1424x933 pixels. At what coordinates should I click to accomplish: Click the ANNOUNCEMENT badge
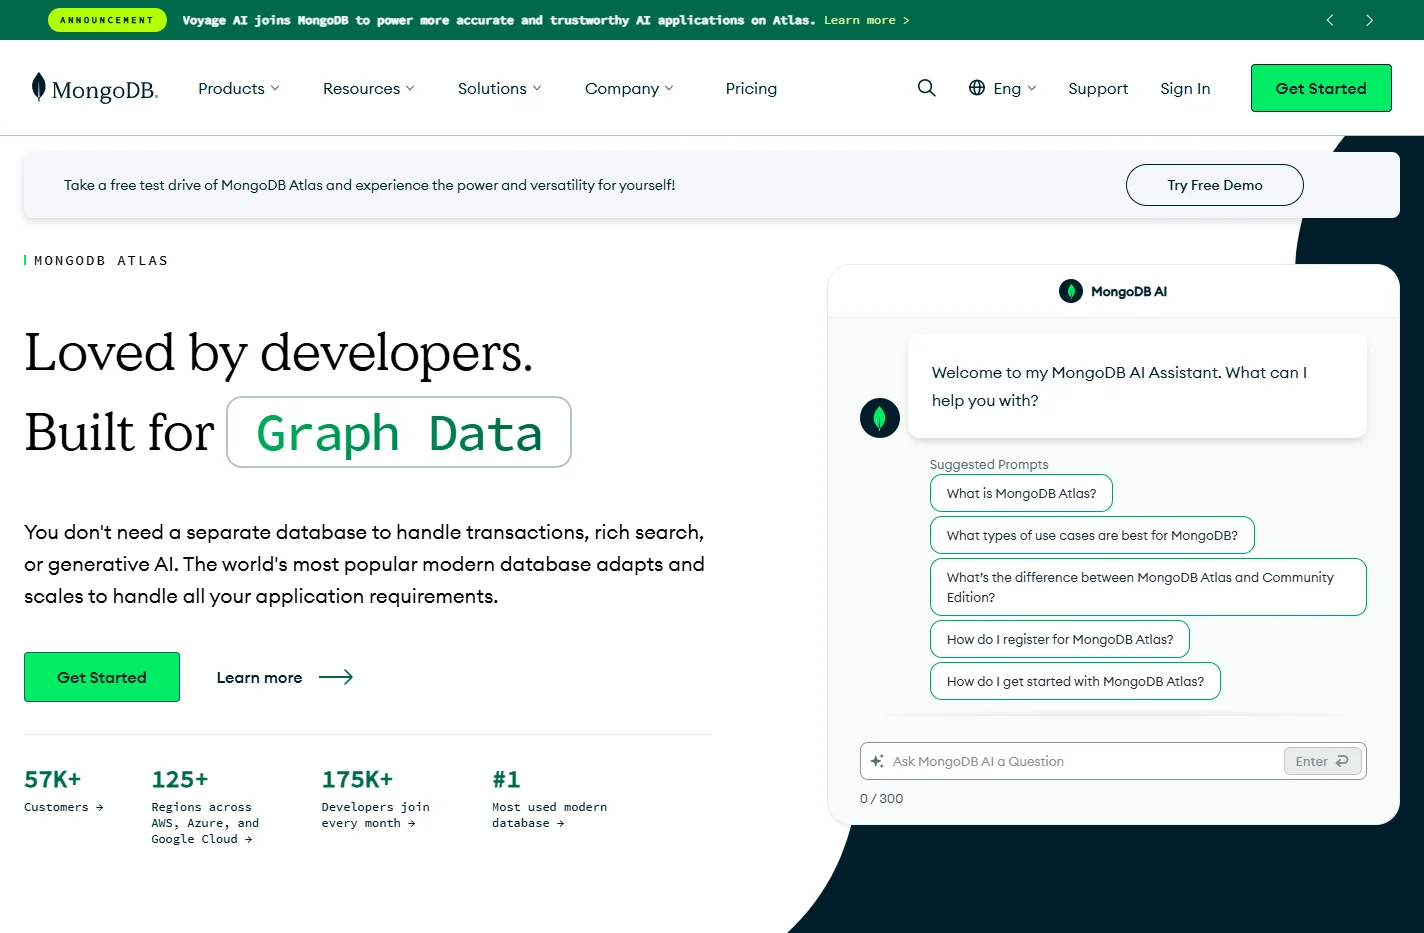click(107, 20)
